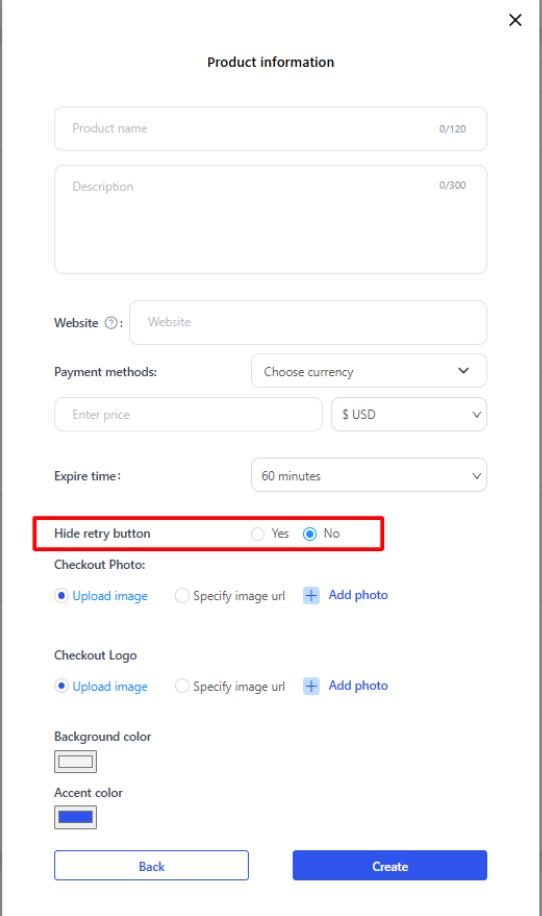
Task: Click the Website help question-mark icon
Action: 111,322
